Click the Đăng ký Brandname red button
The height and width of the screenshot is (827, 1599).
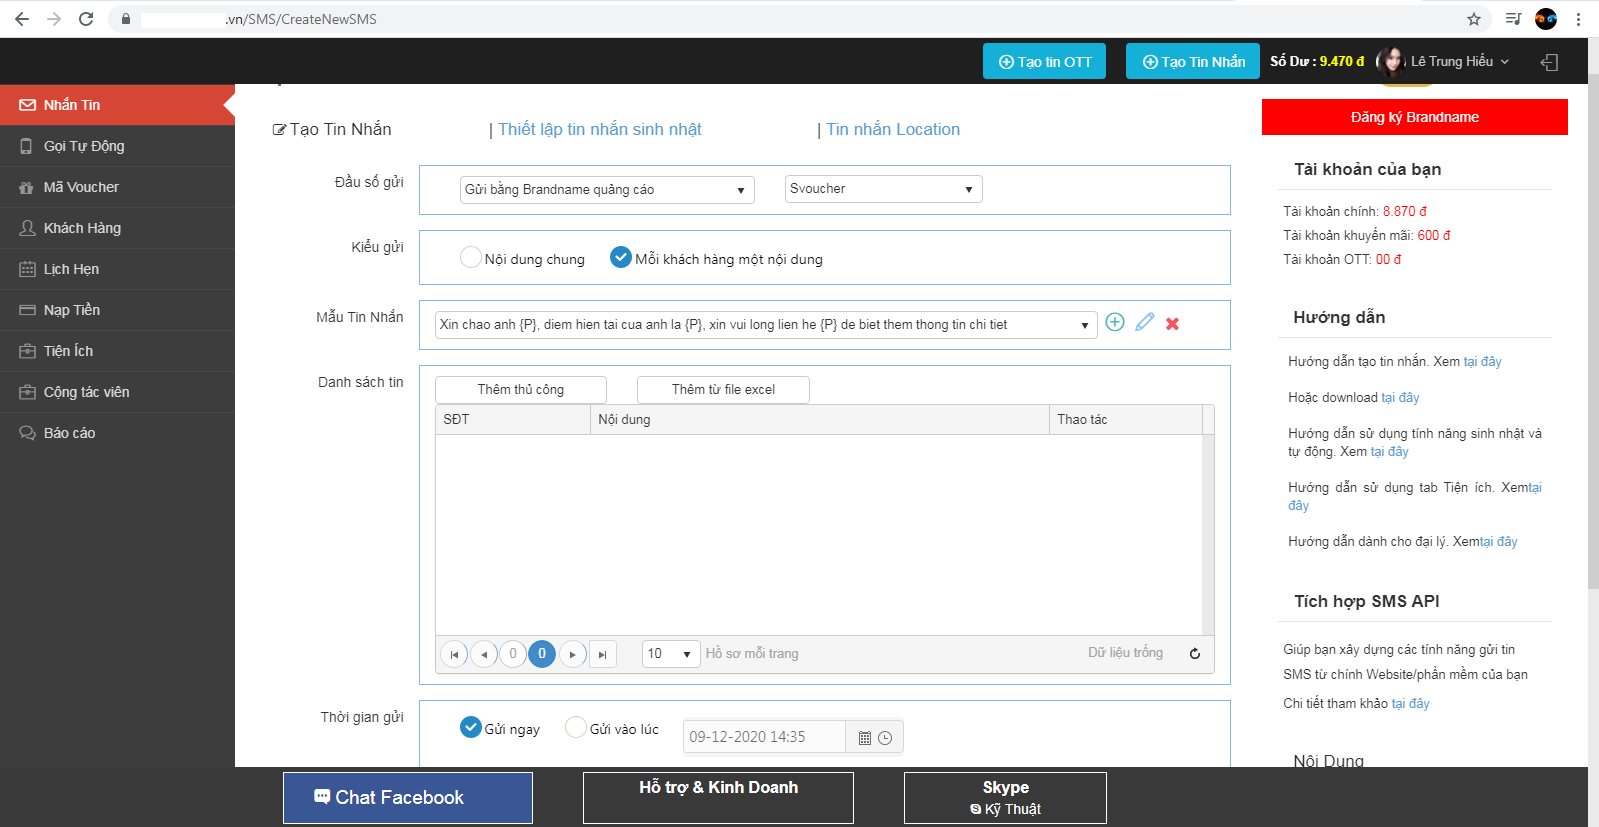click(1414, 117)
